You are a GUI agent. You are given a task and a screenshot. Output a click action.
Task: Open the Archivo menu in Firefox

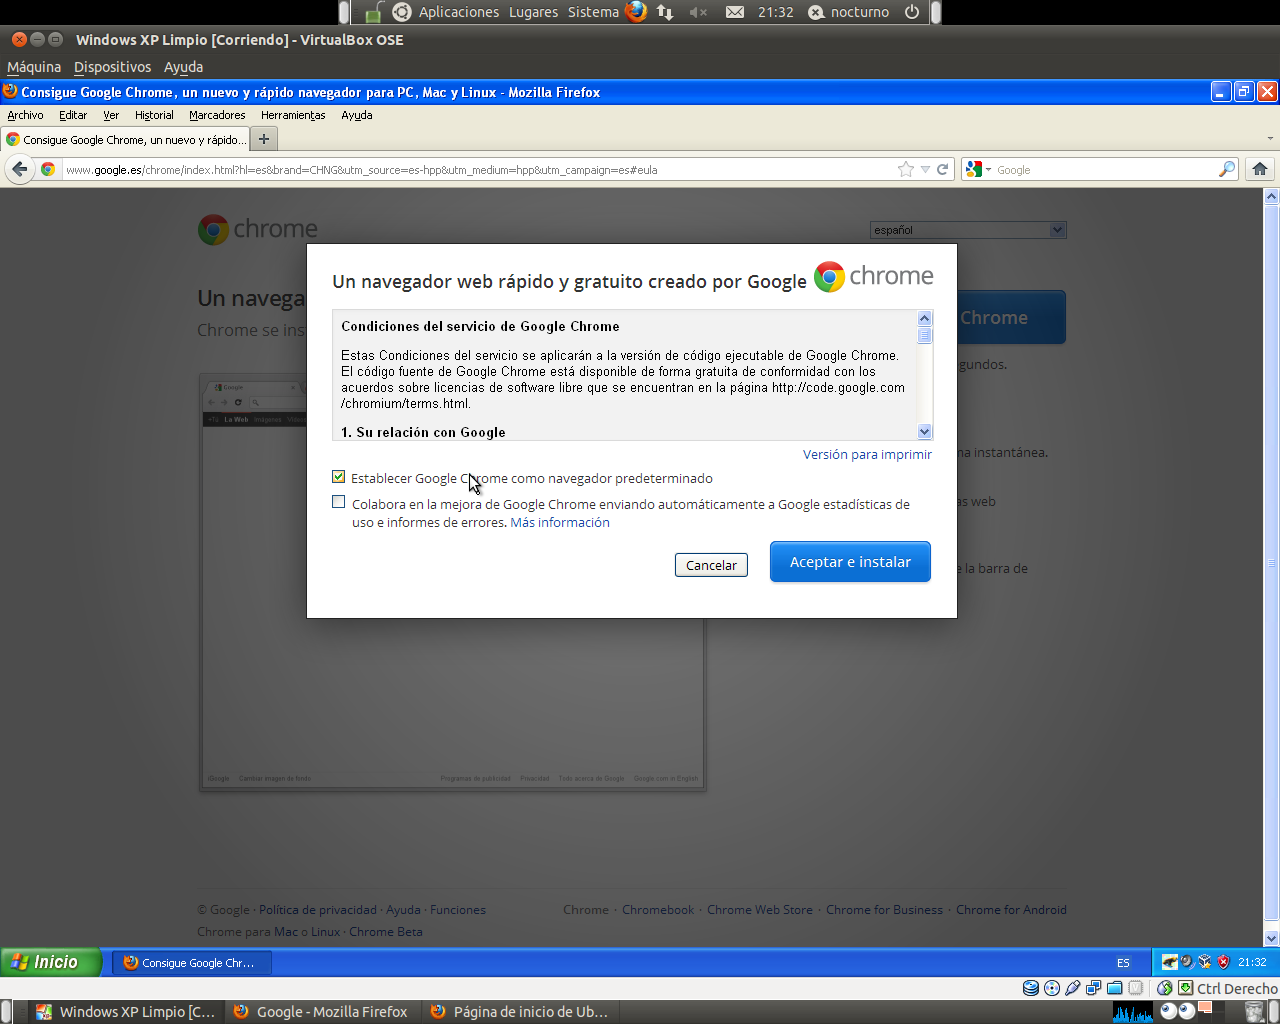(25, 115)
